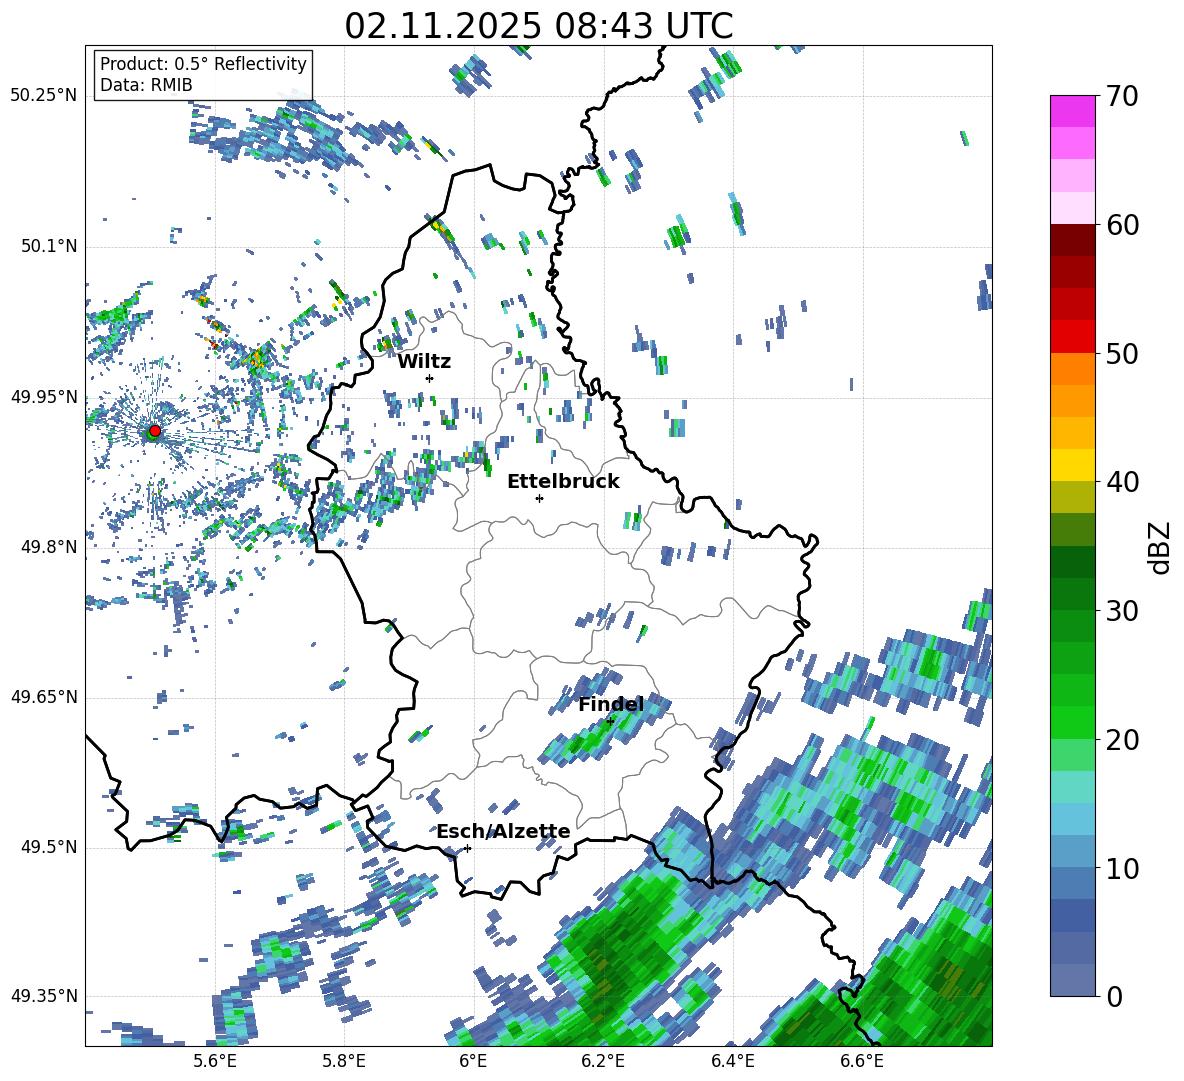1184x1081 pixels.
Task: Click the Ettelbruck city label
Action: tap(563, 482)
